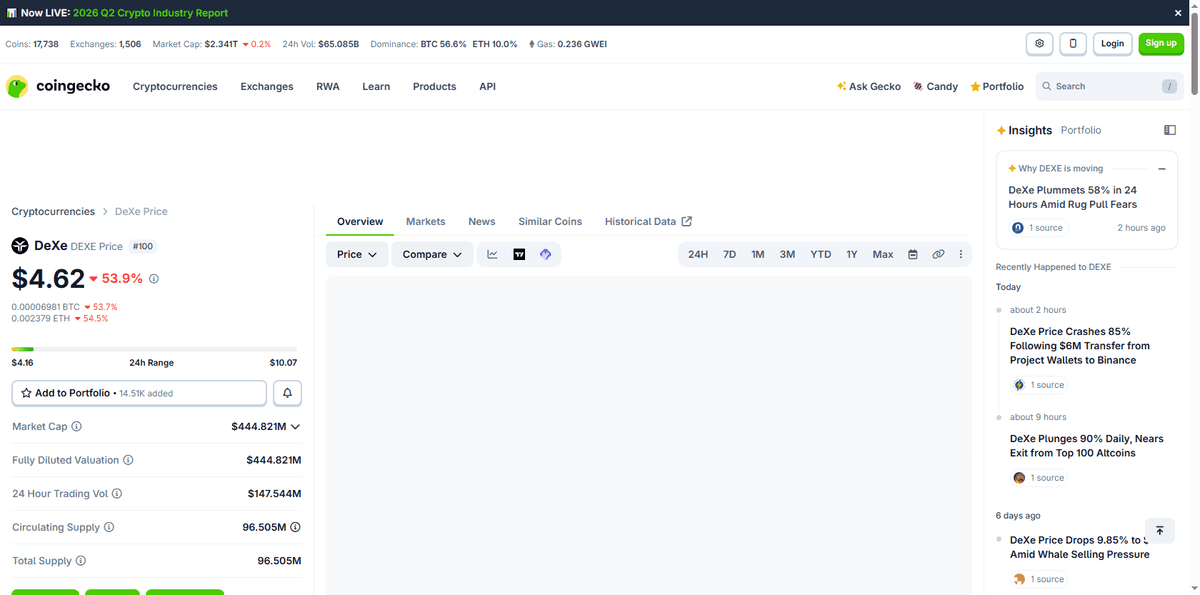Close the Crypto Industry Report banner
The height and width of the screenshot is (595, 1200).
pos(1178,13)
